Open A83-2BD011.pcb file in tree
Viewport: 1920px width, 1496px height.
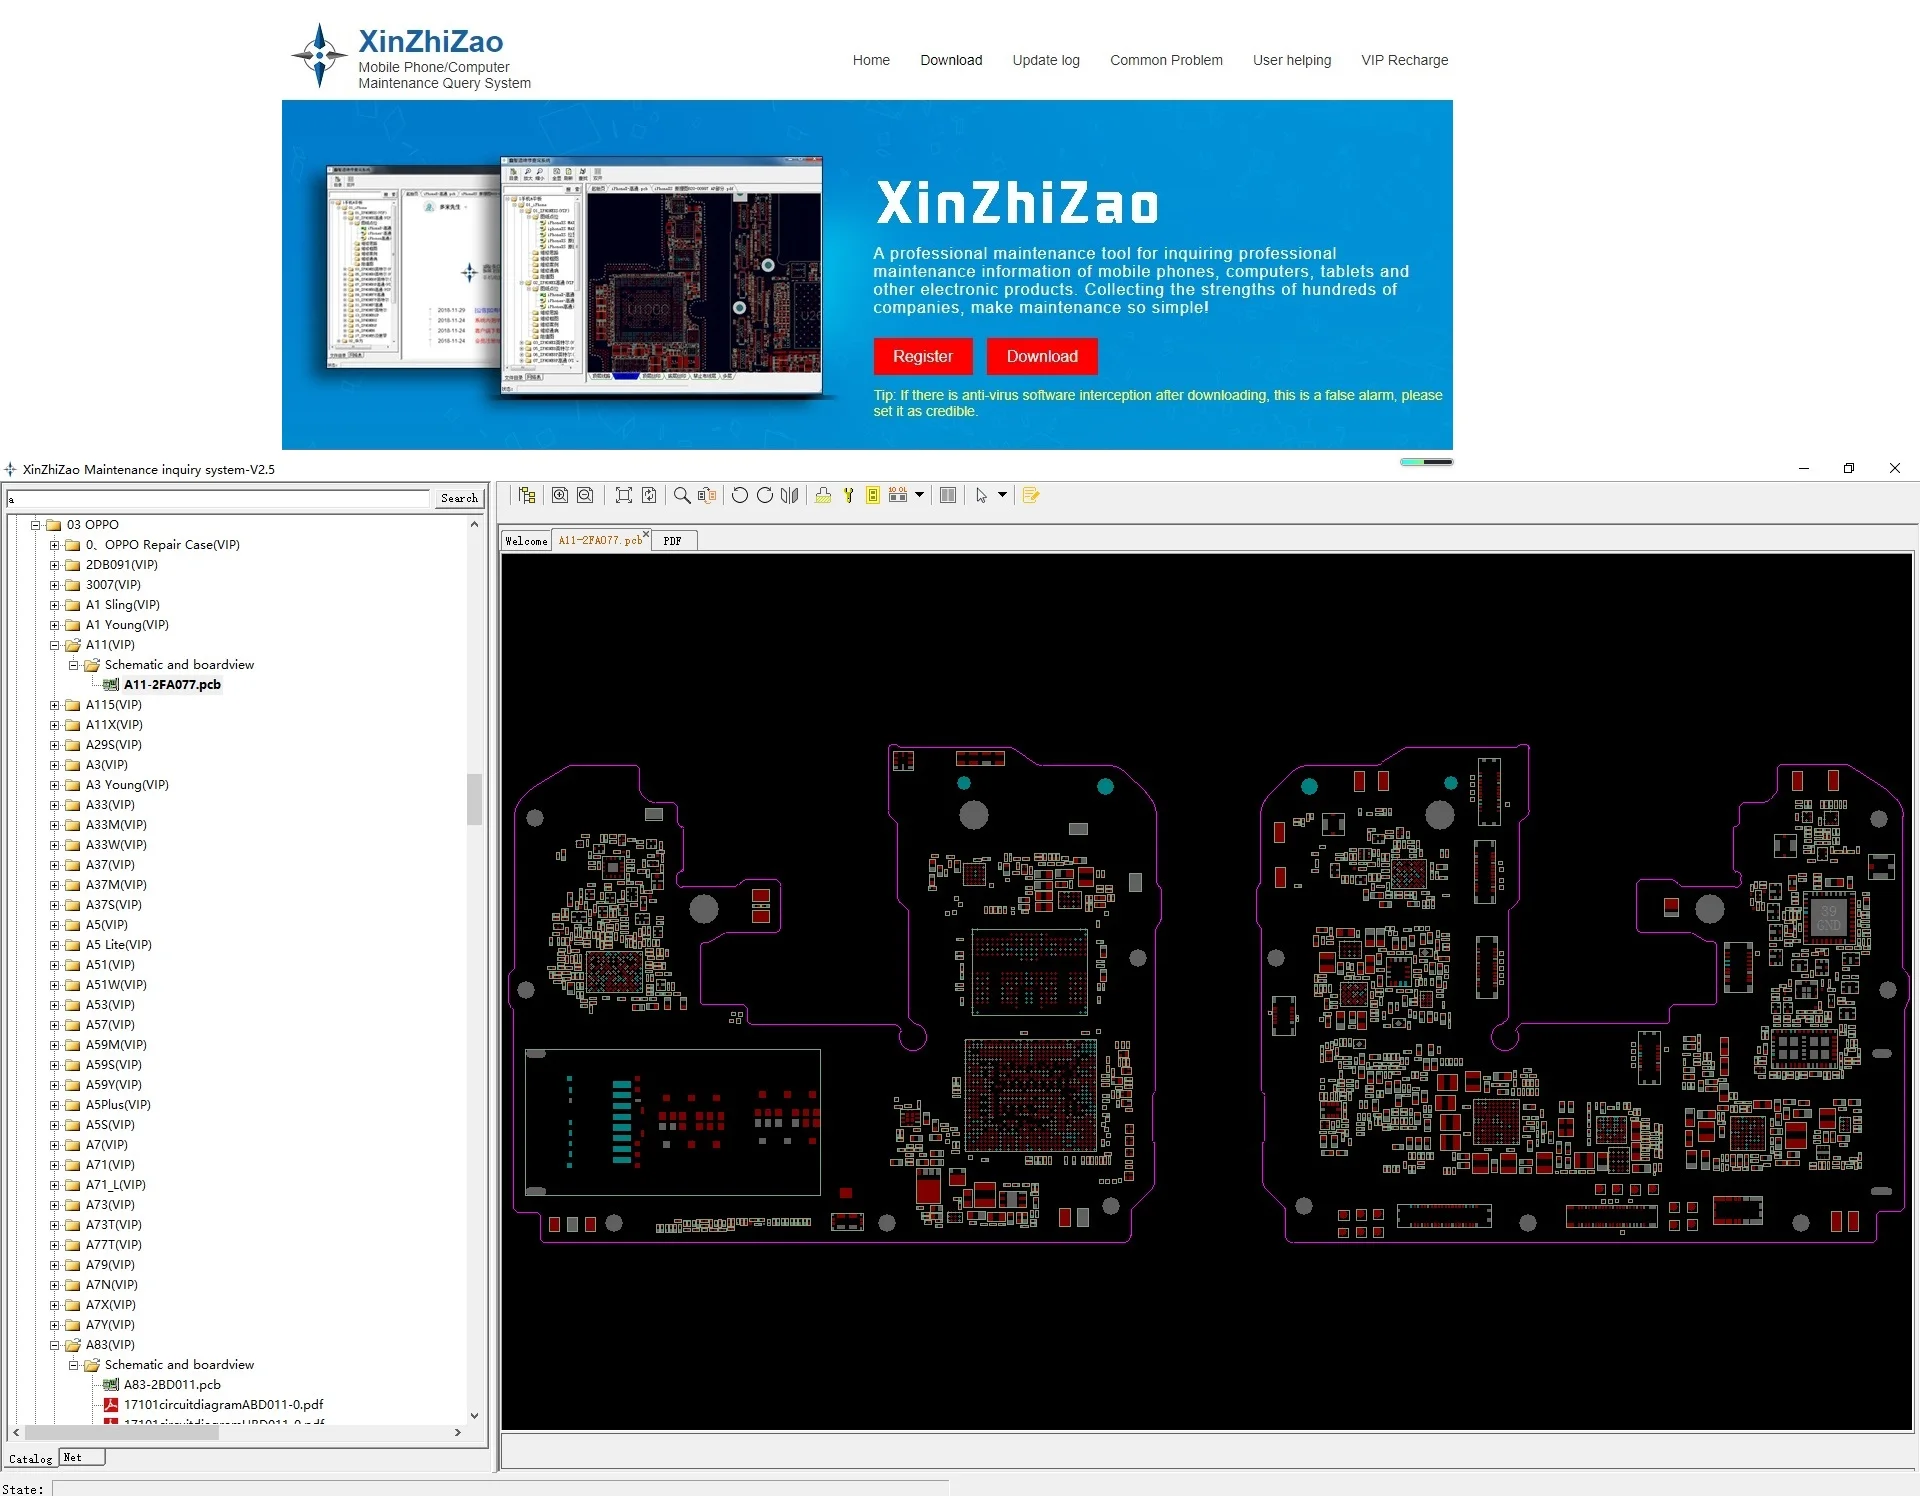(x=172, y=1384)
